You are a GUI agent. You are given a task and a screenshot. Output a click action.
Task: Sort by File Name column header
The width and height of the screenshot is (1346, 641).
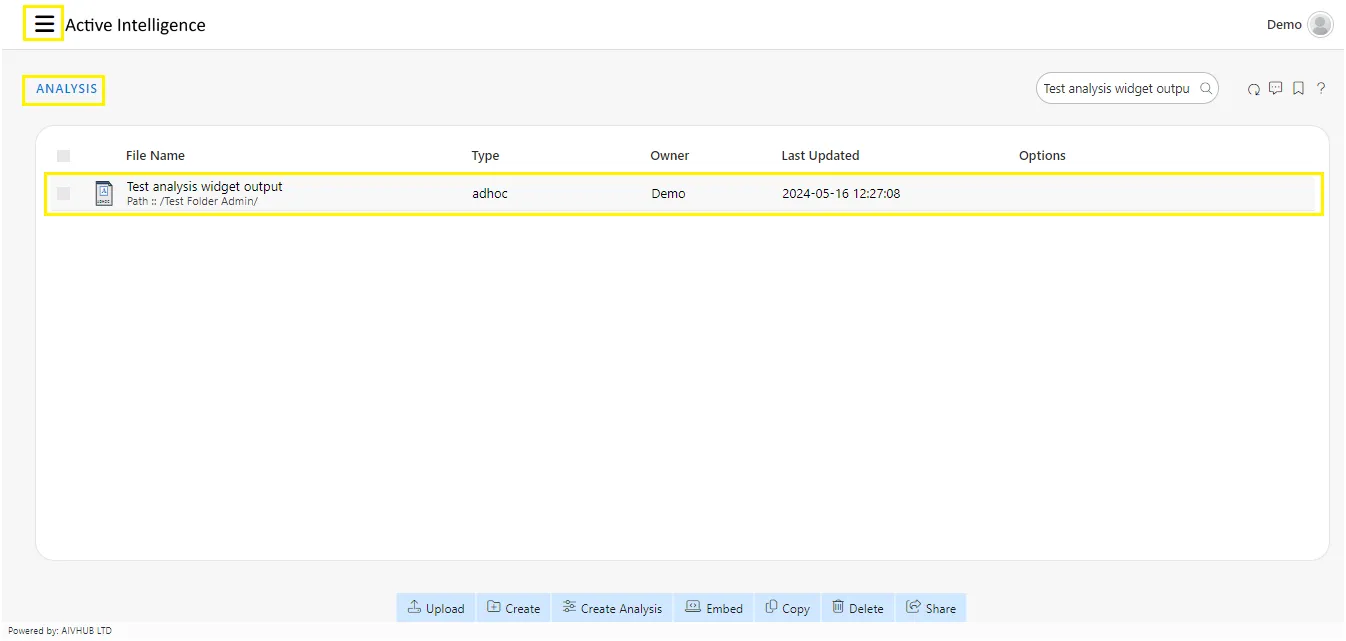coord(155,155)
